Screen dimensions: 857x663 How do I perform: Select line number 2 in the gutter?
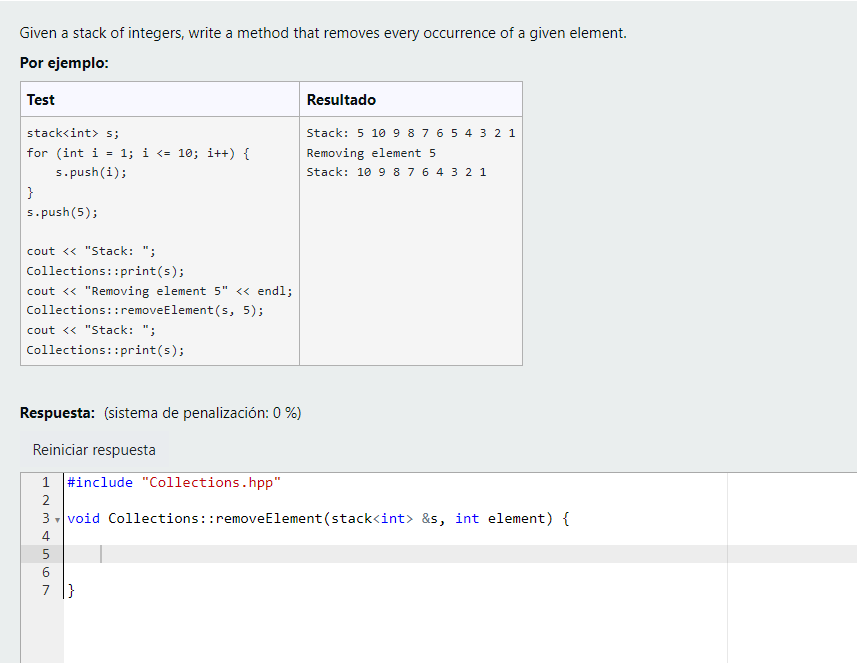[46, 501]
